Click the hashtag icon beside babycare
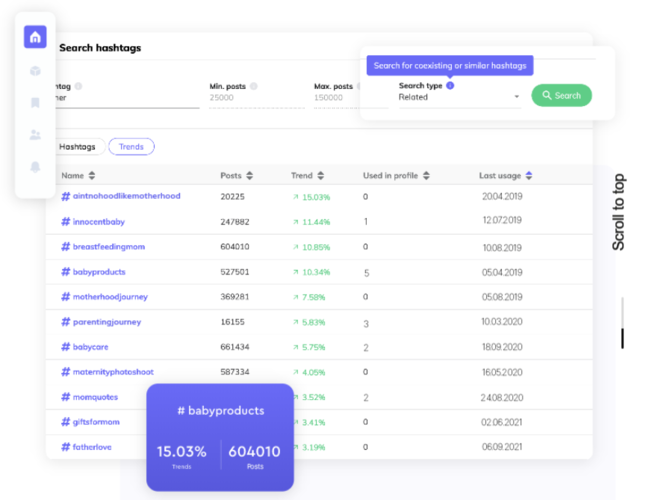646x500 pixels. pos(66,347)
